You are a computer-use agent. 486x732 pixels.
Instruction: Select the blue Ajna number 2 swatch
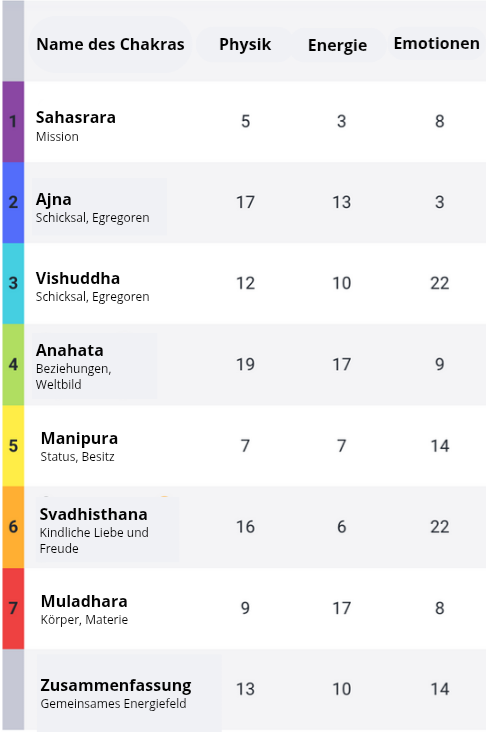point(13,202)
